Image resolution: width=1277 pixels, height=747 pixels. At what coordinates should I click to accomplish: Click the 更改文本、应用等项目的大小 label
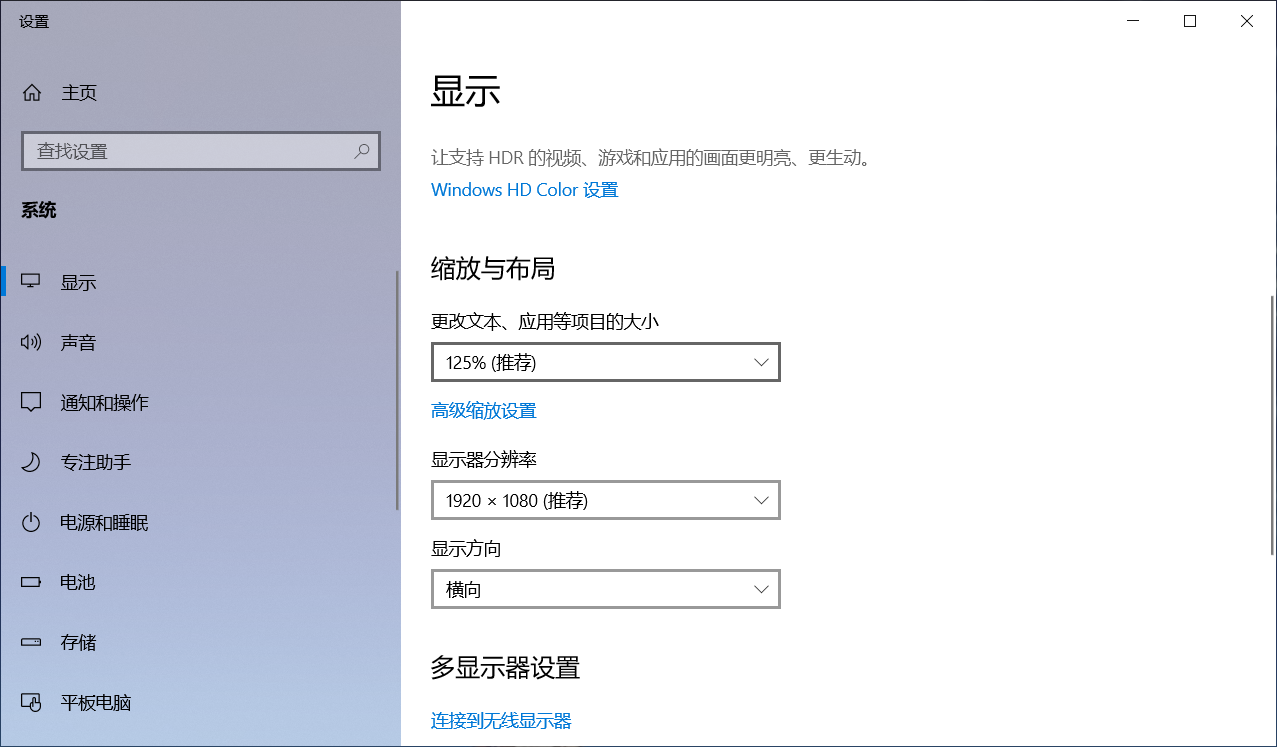(545, 322)
